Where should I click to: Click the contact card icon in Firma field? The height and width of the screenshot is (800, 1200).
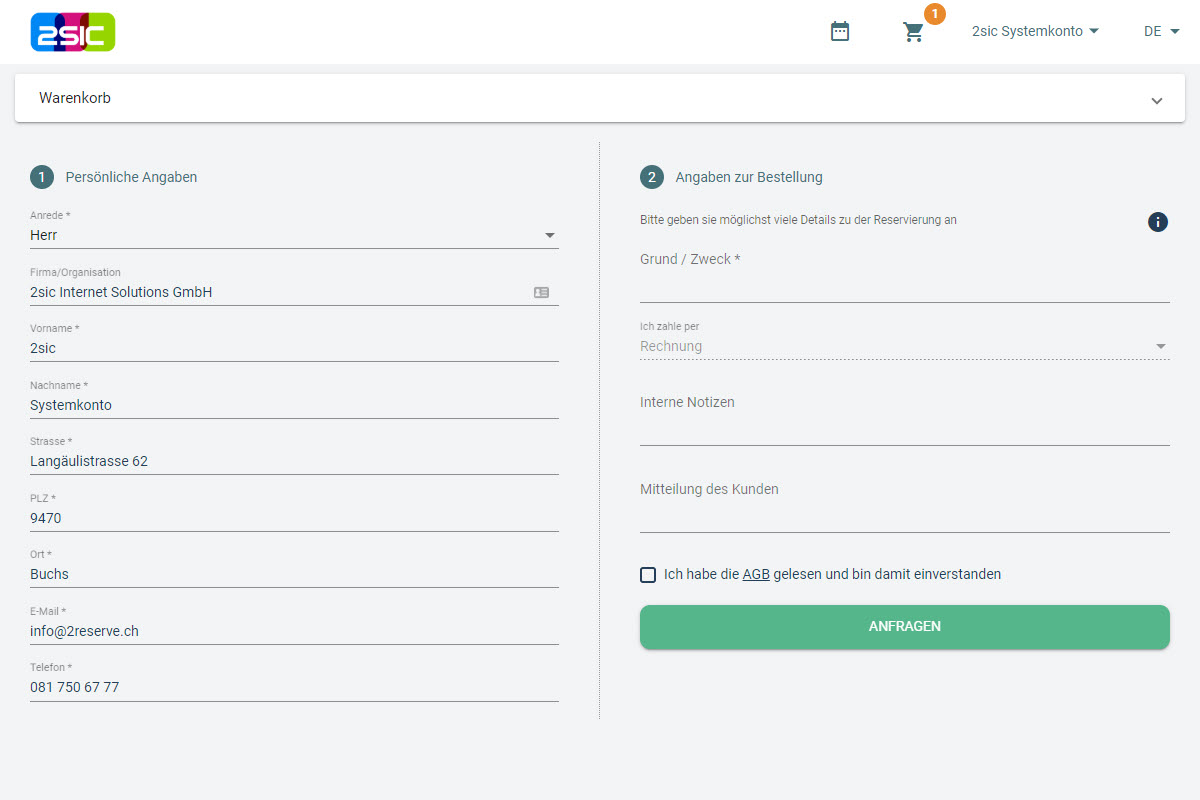point(541,292)
